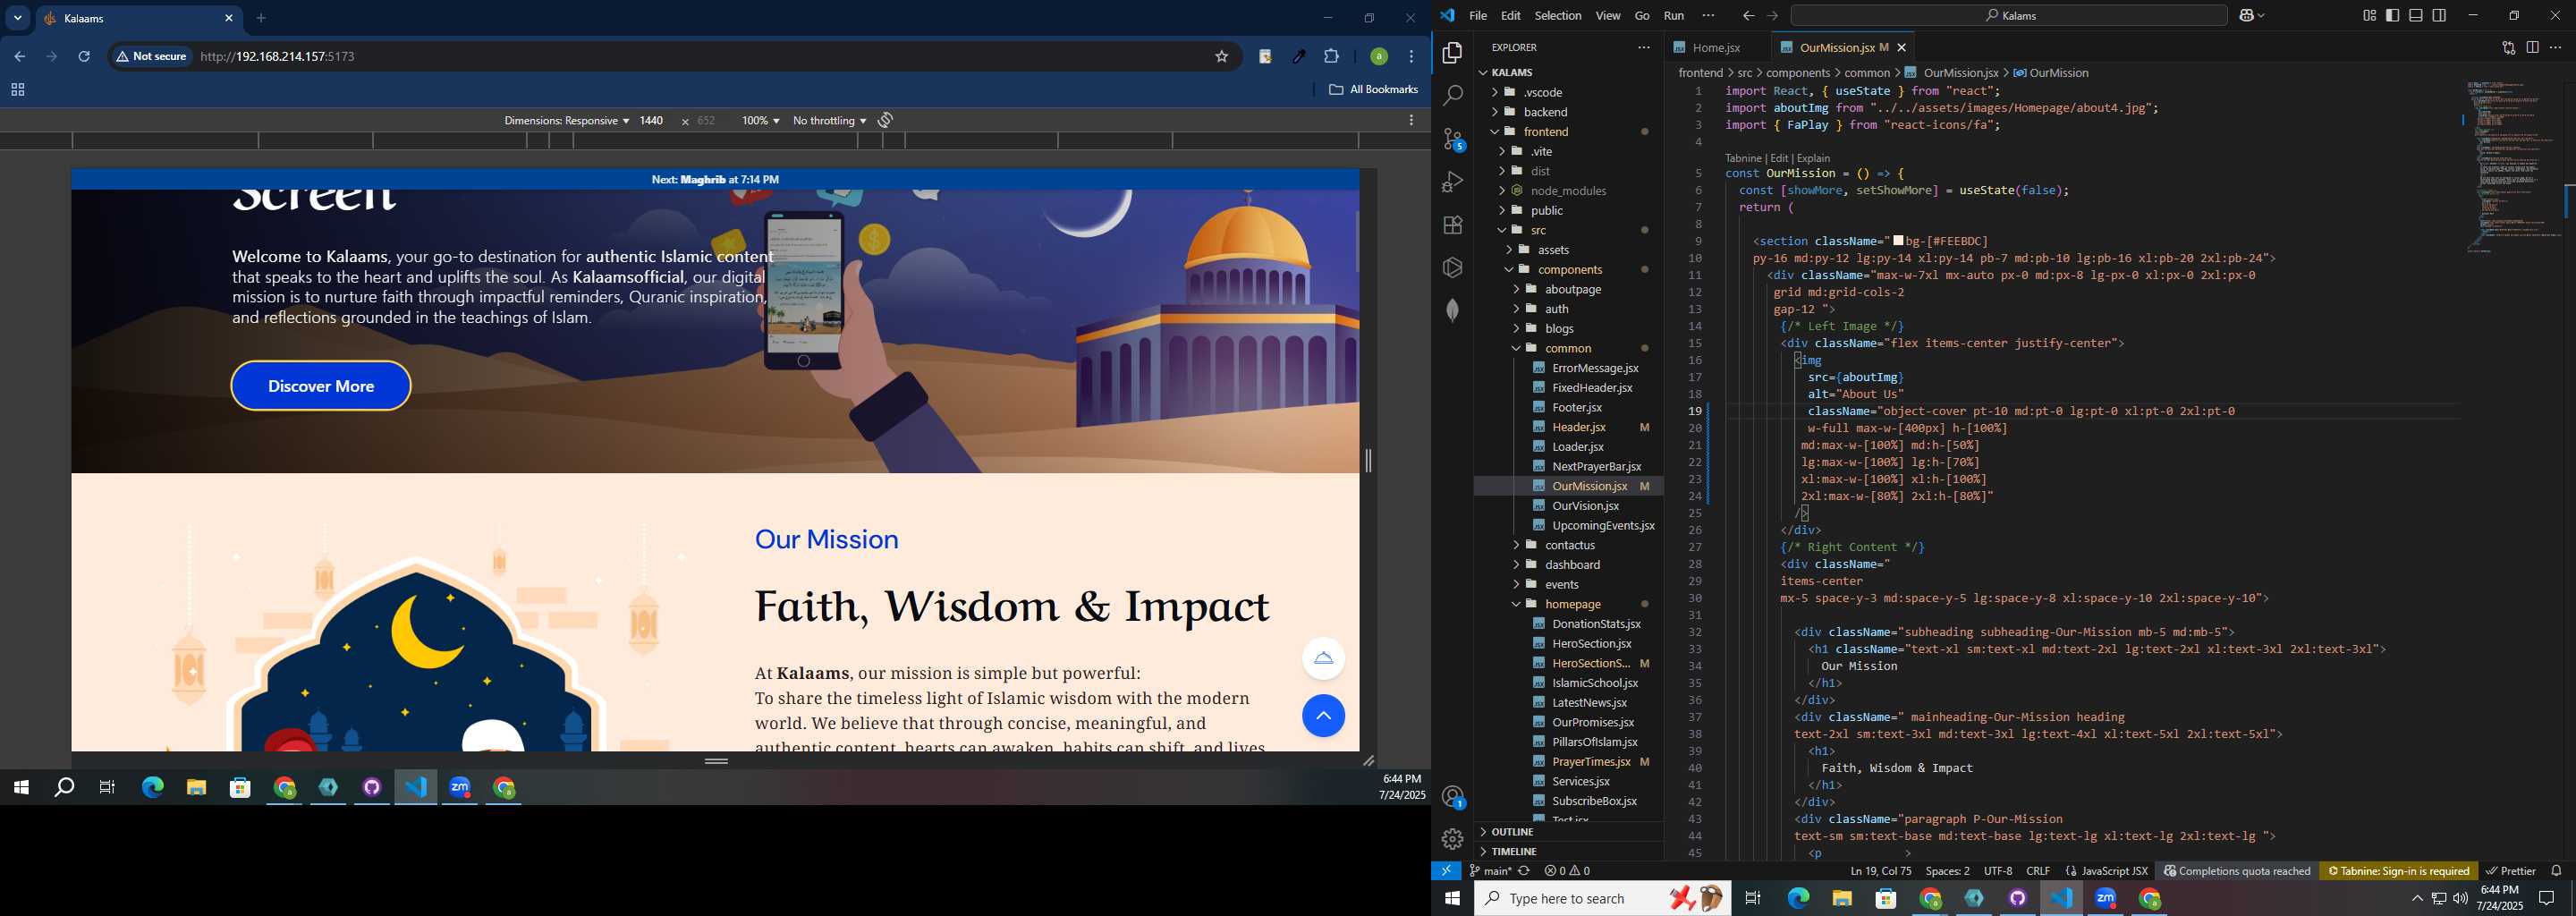
Task: Click the Copilot icon in VS Code title bar
Action: point(2247,16)
